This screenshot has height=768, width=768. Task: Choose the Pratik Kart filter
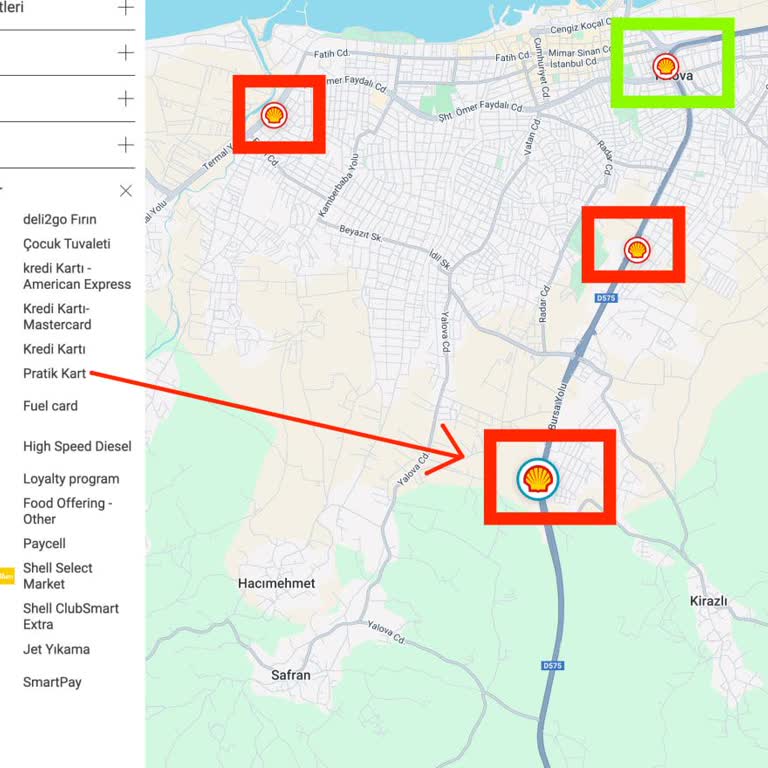coord(54,374)
